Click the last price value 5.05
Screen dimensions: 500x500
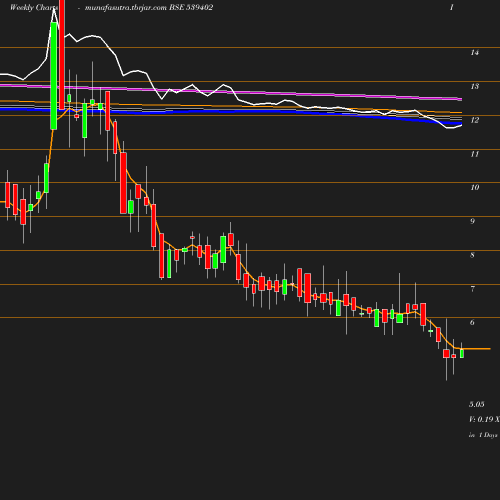click(477, 404)
